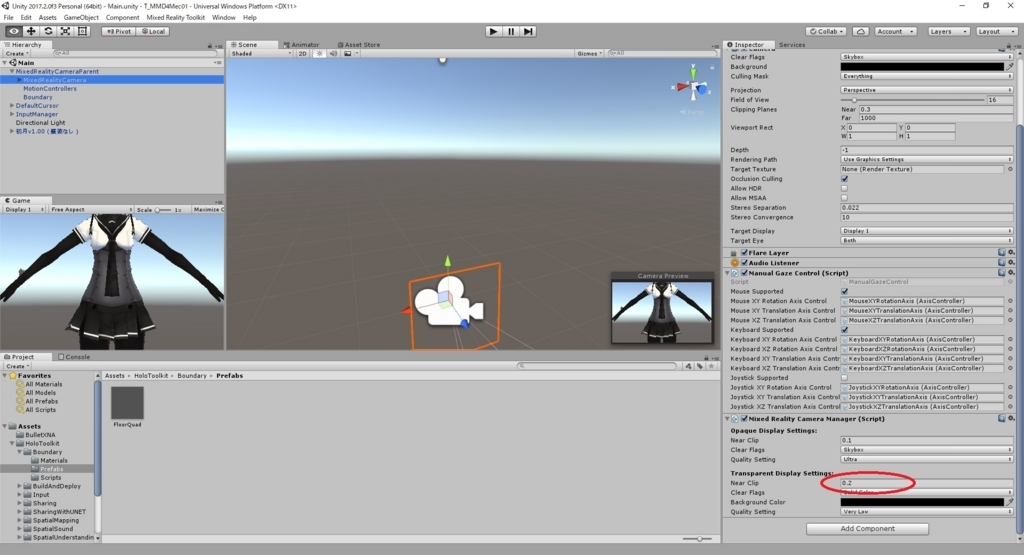Select the camera object in Scene
The image size is (1024, 555).
coord(450,304)
